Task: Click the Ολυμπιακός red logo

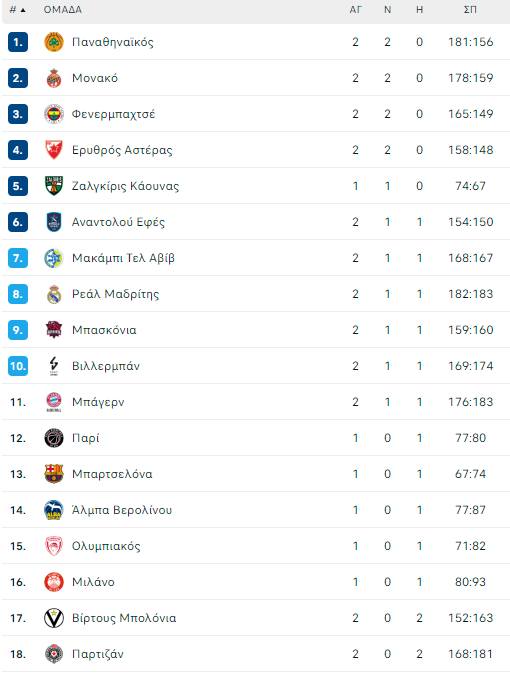Action: (x=54, y=546)
